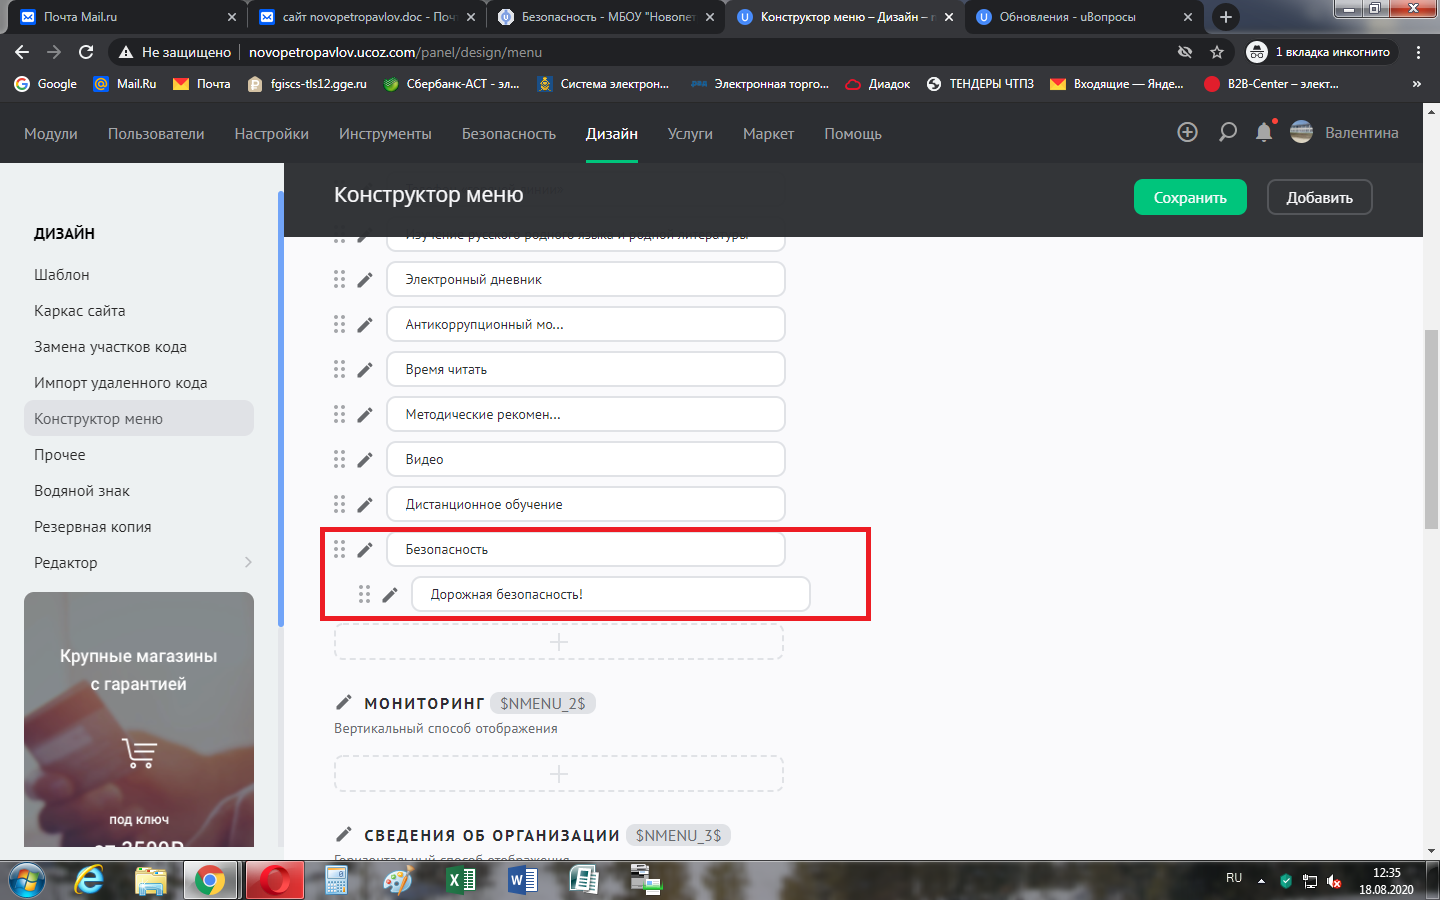Add item in empty МОНИТОРИНГ placeholder

559,774
